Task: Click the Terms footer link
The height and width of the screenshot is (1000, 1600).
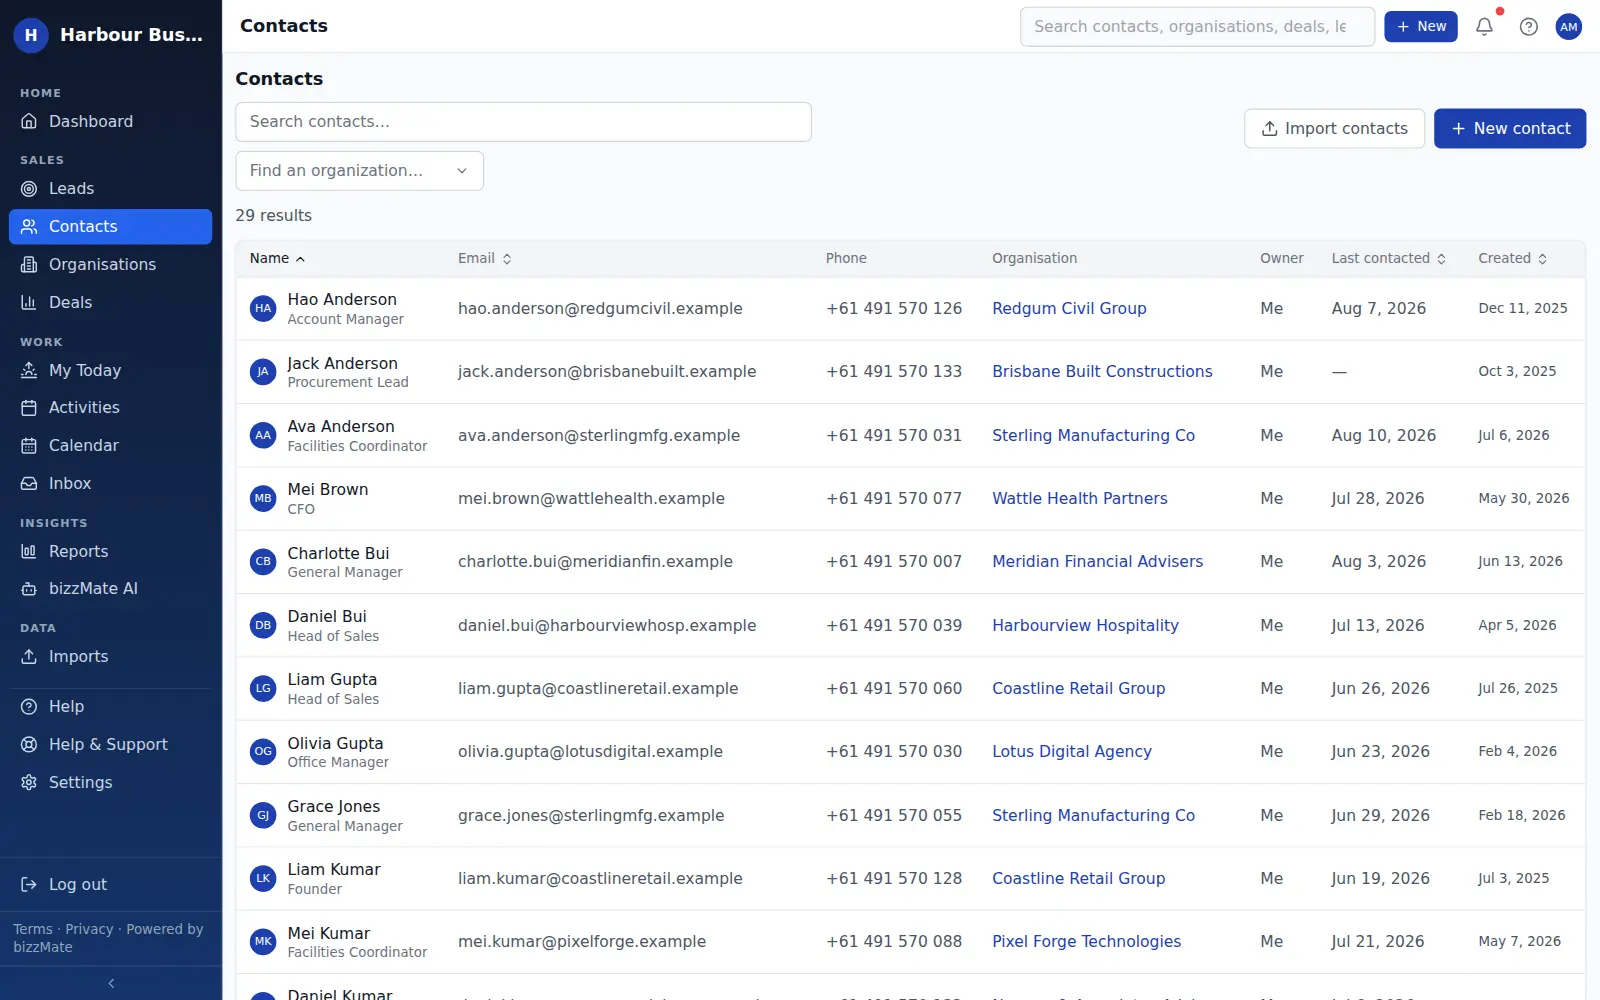Action: 32,929
